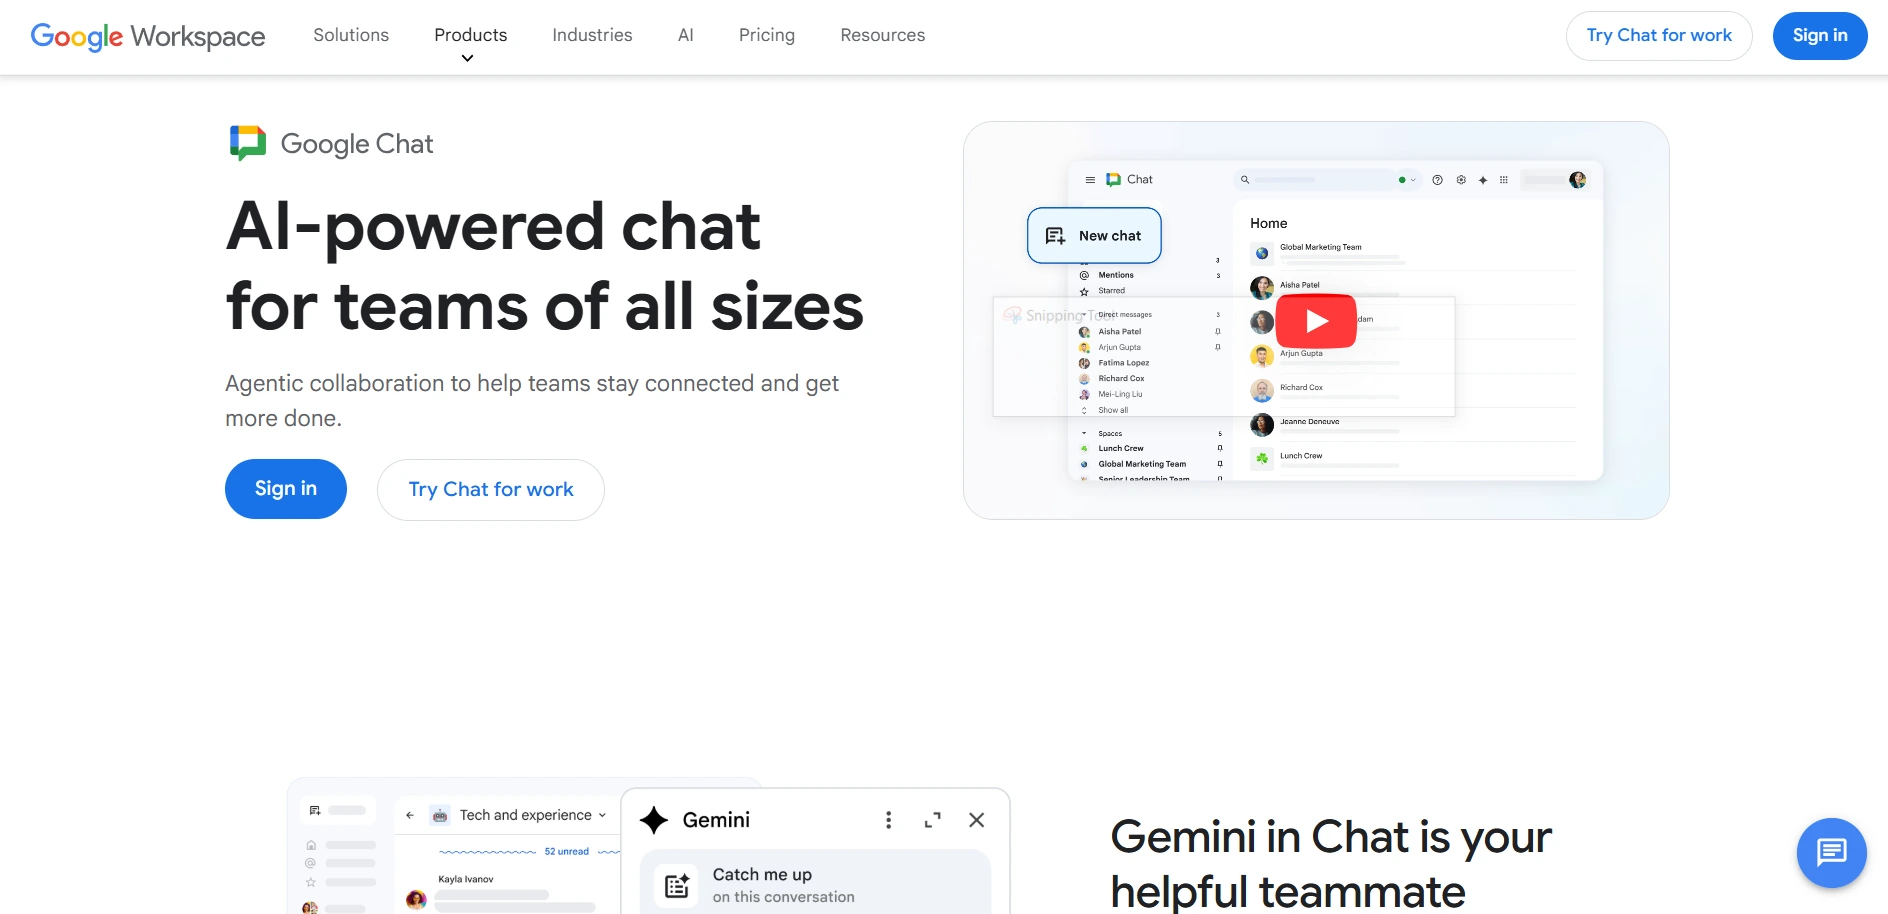Screen dimensions: 1888x914
Task: Click the blue Sign in button
Action: [x=1819, y=35]
